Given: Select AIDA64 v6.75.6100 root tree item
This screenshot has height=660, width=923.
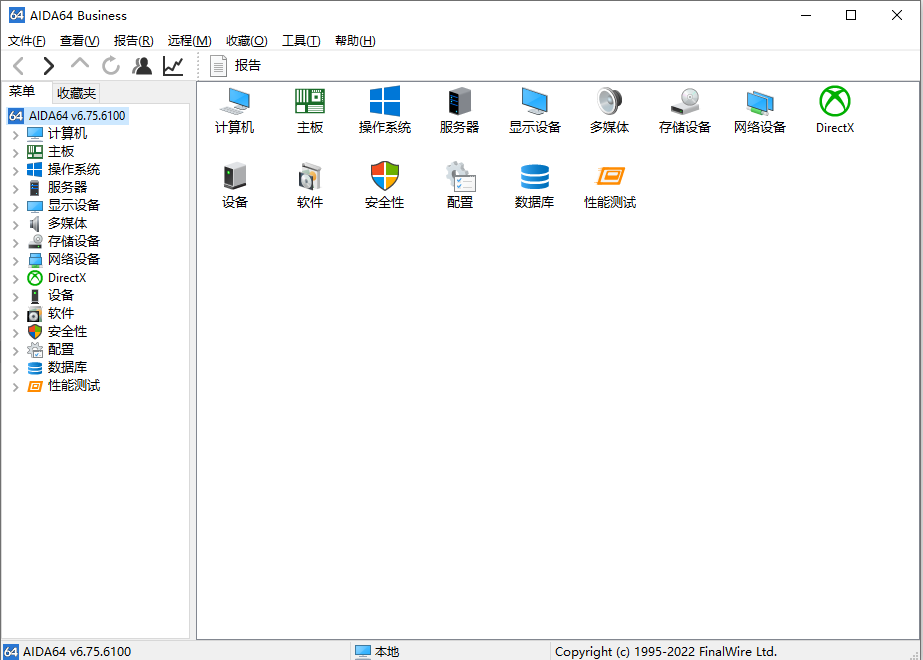Looking at the screenshot, I should [76, 116].
